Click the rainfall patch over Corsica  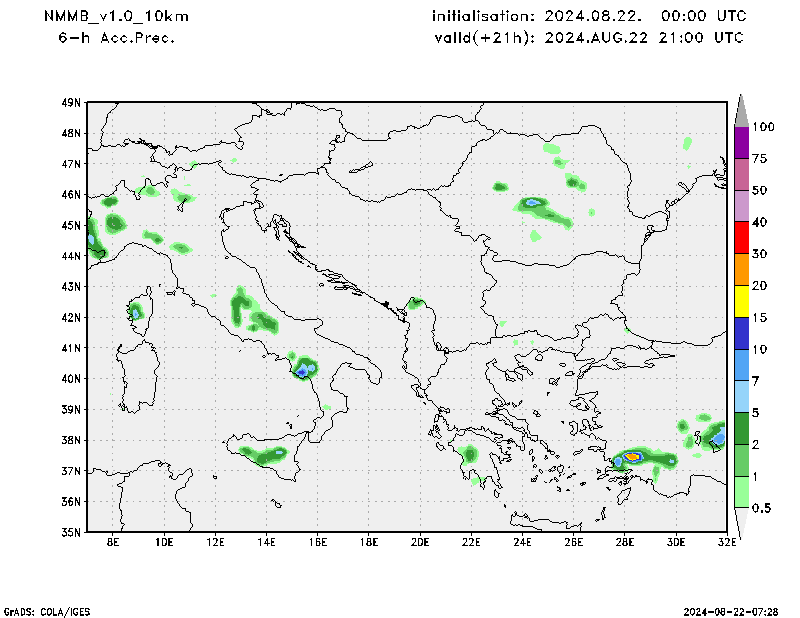point(135,311)
